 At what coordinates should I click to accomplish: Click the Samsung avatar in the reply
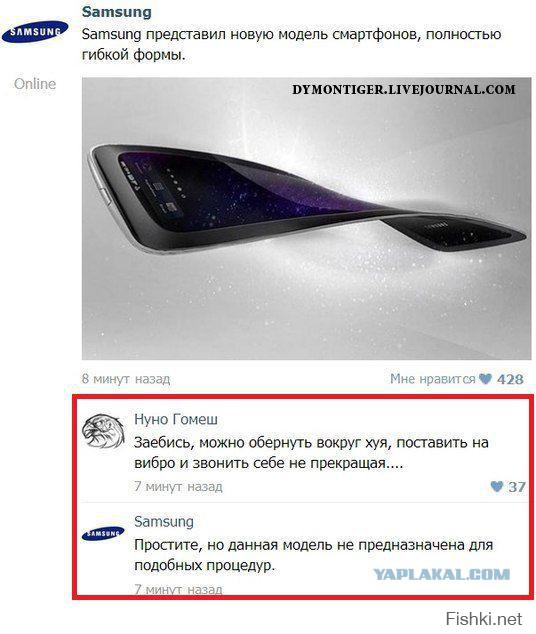coord(103,533)
